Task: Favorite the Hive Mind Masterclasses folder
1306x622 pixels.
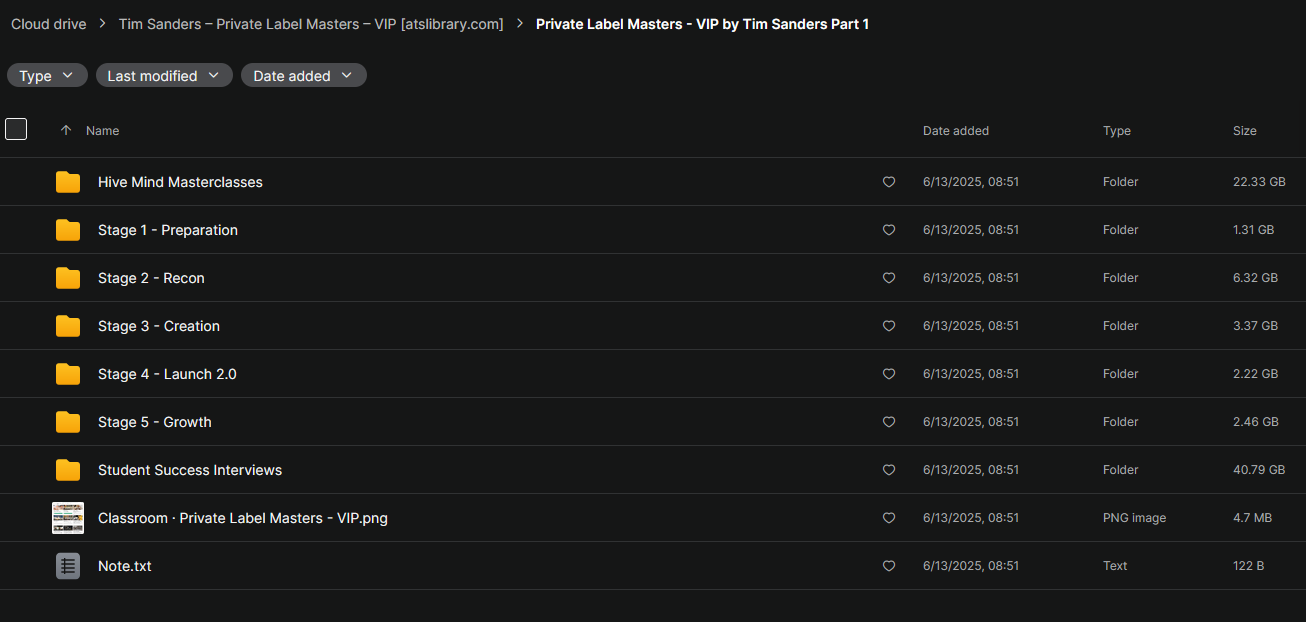Action: [x=888, y=182]
